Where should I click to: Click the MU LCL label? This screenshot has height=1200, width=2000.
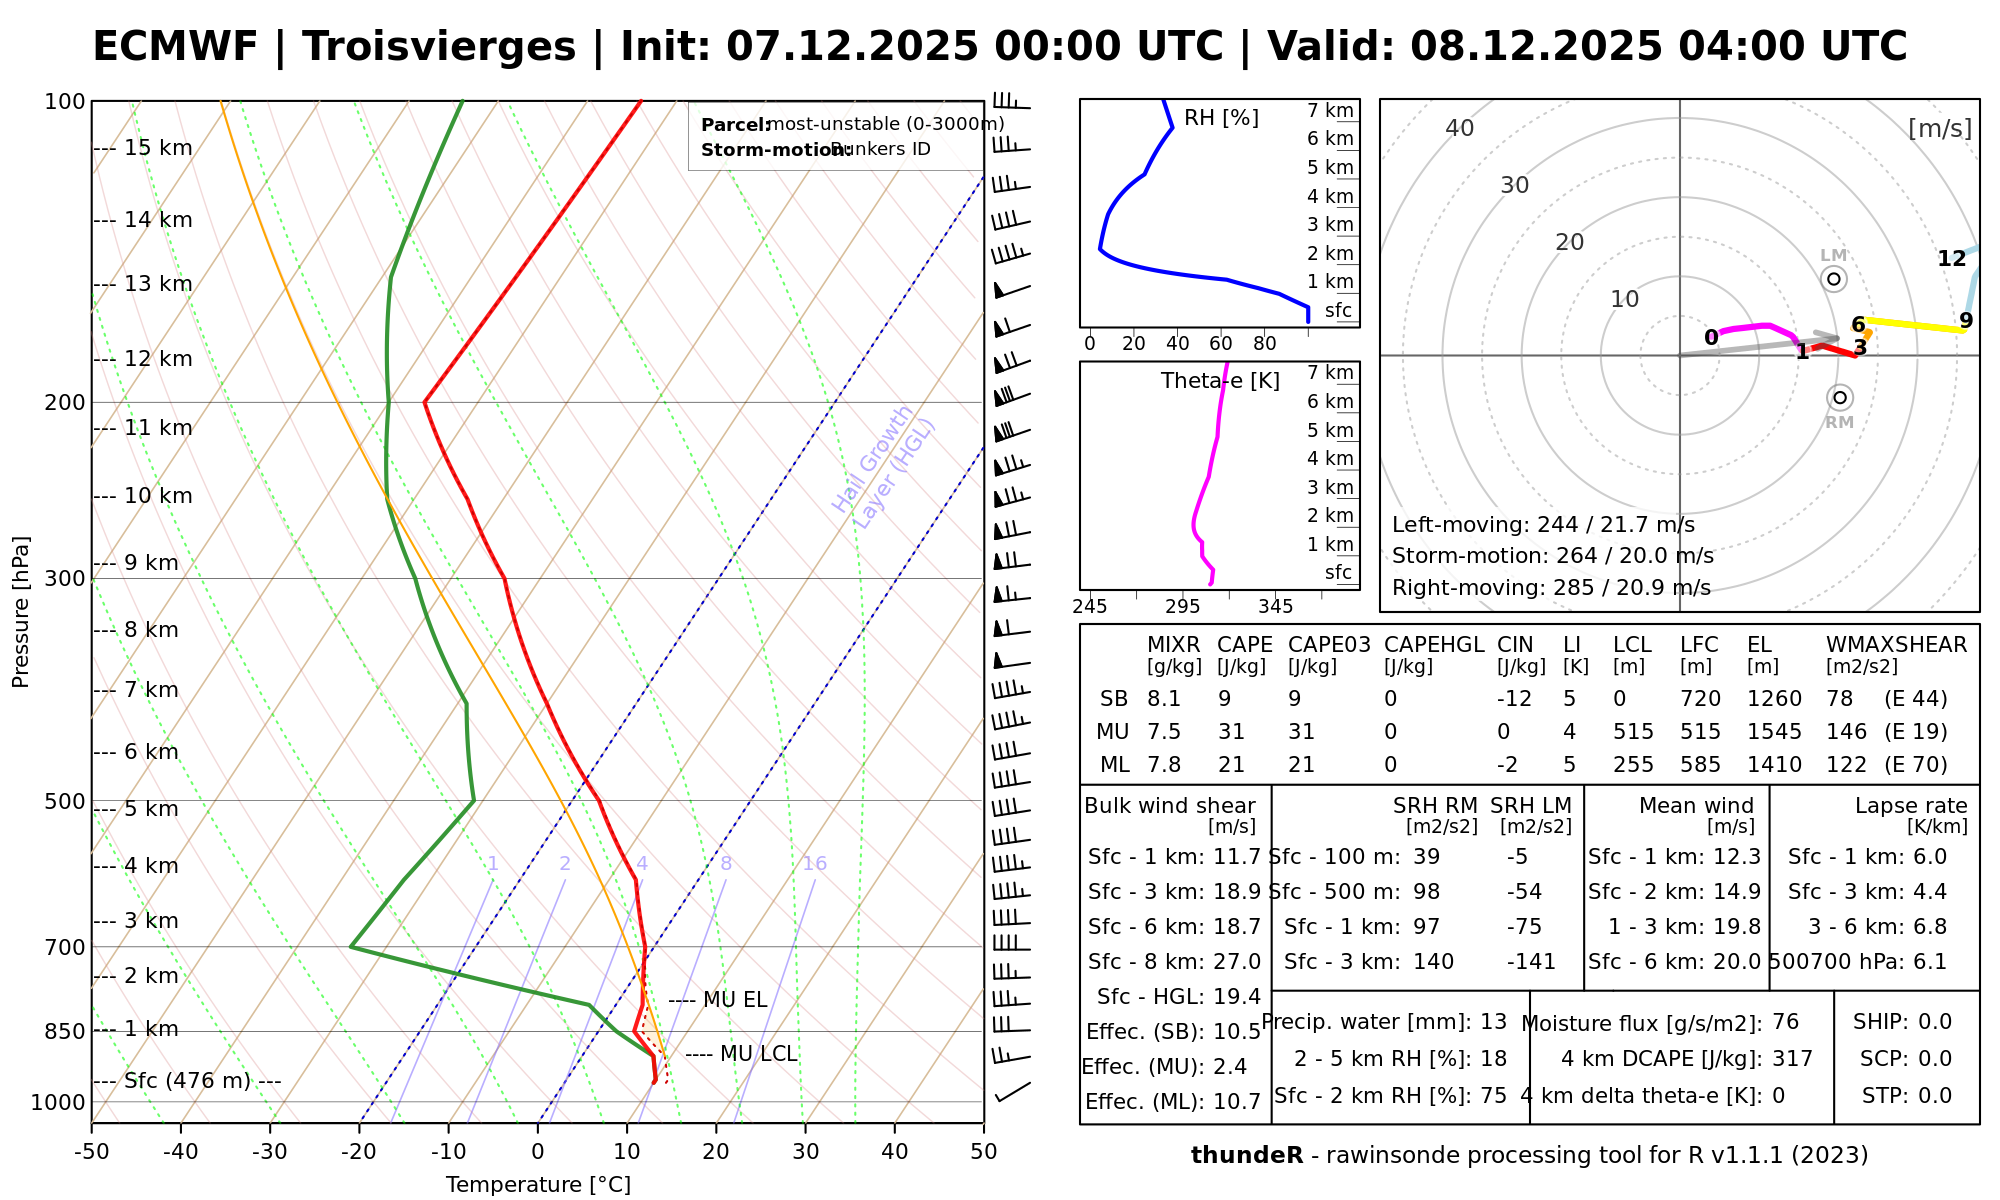[758, 1054]
